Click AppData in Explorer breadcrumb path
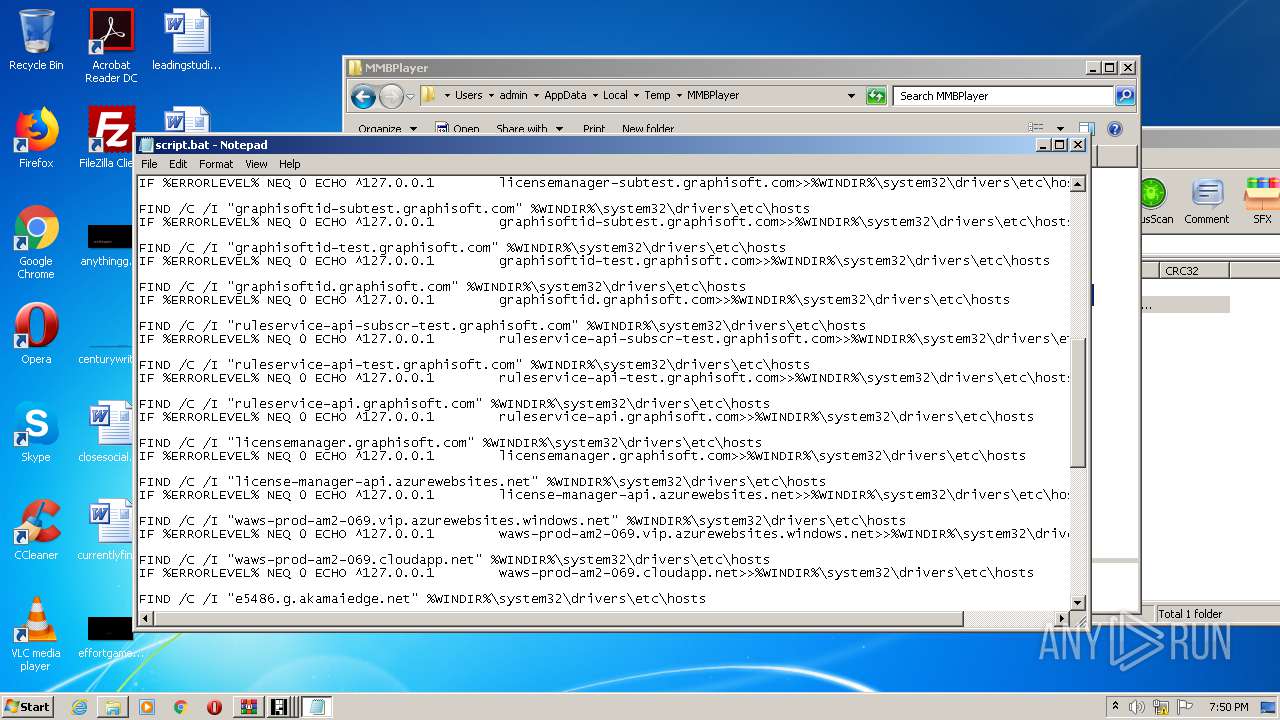Image resolution: width=1280 pixels, height=720 pixels. tap(565, 96)
